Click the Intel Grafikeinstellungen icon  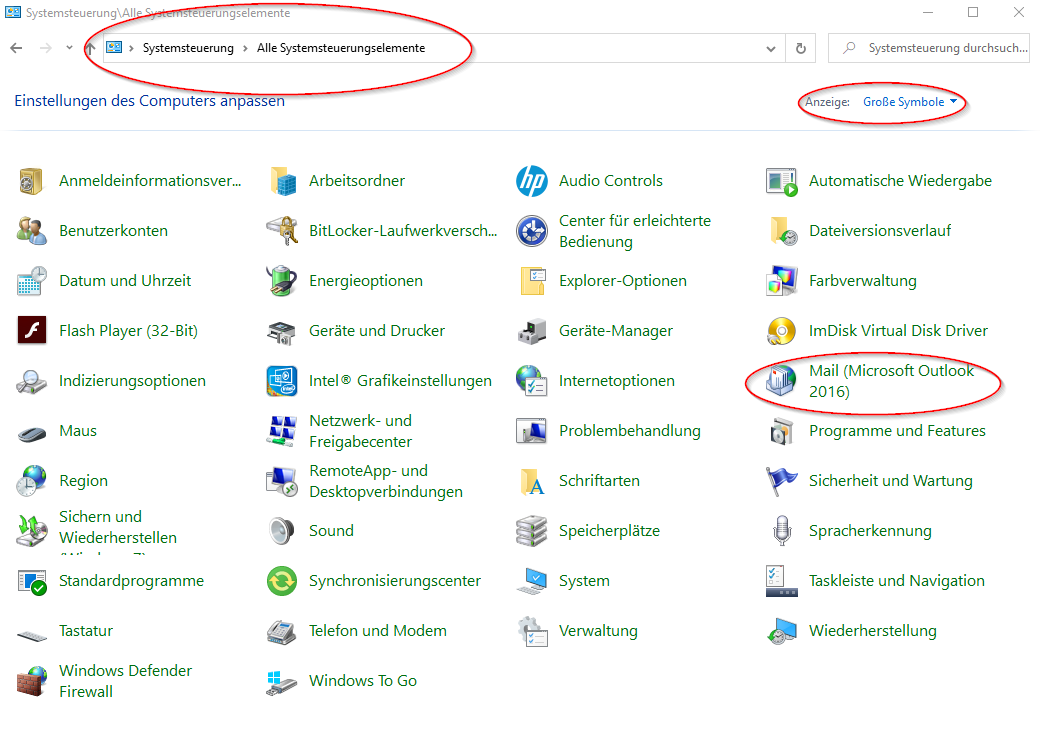(282, 381)
